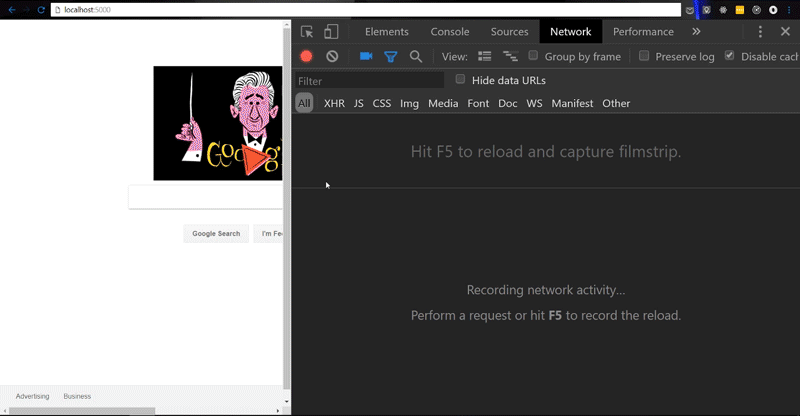Click the white circle extension icon
Viewport: 800px width, 416px height.
pyautogui.click(x=773, y=10)
